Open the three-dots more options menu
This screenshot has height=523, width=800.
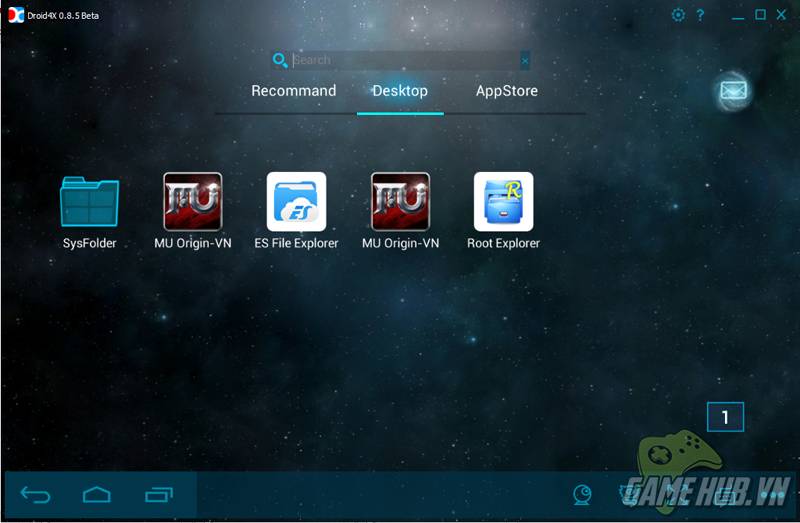tap(772, 495)
